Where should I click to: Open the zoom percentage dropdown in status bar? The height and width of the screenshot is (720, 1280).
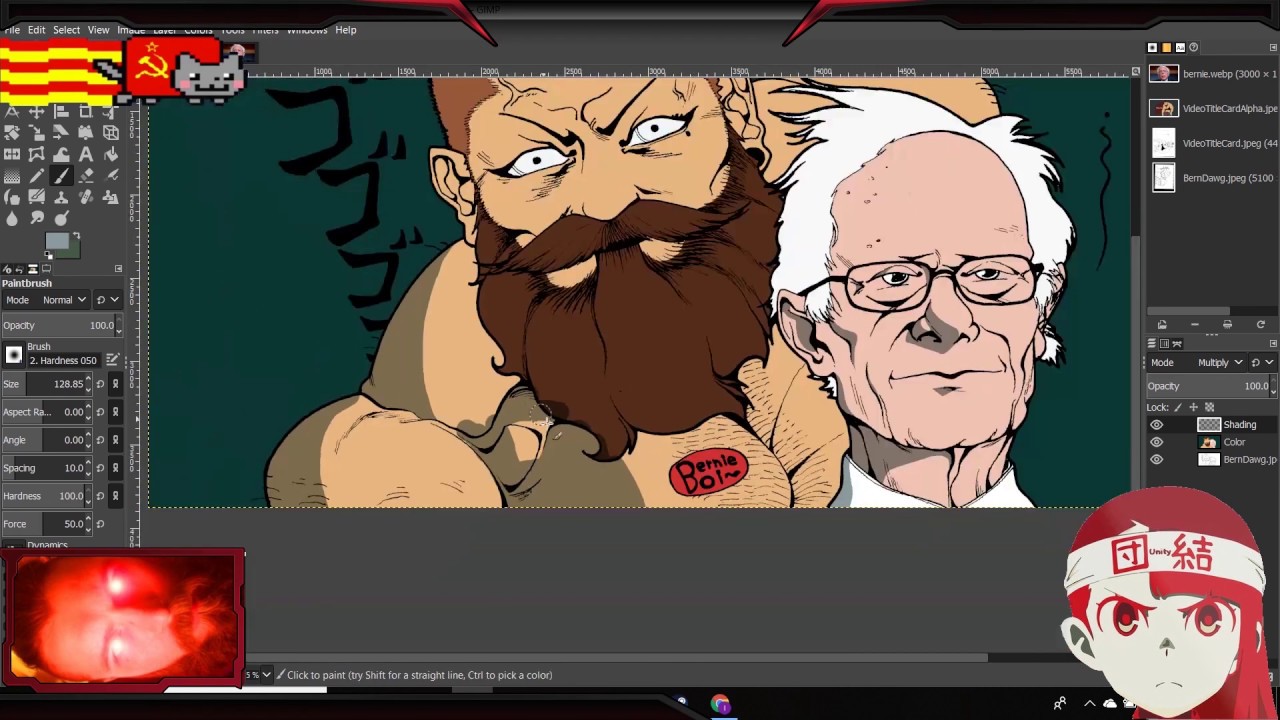266,675
